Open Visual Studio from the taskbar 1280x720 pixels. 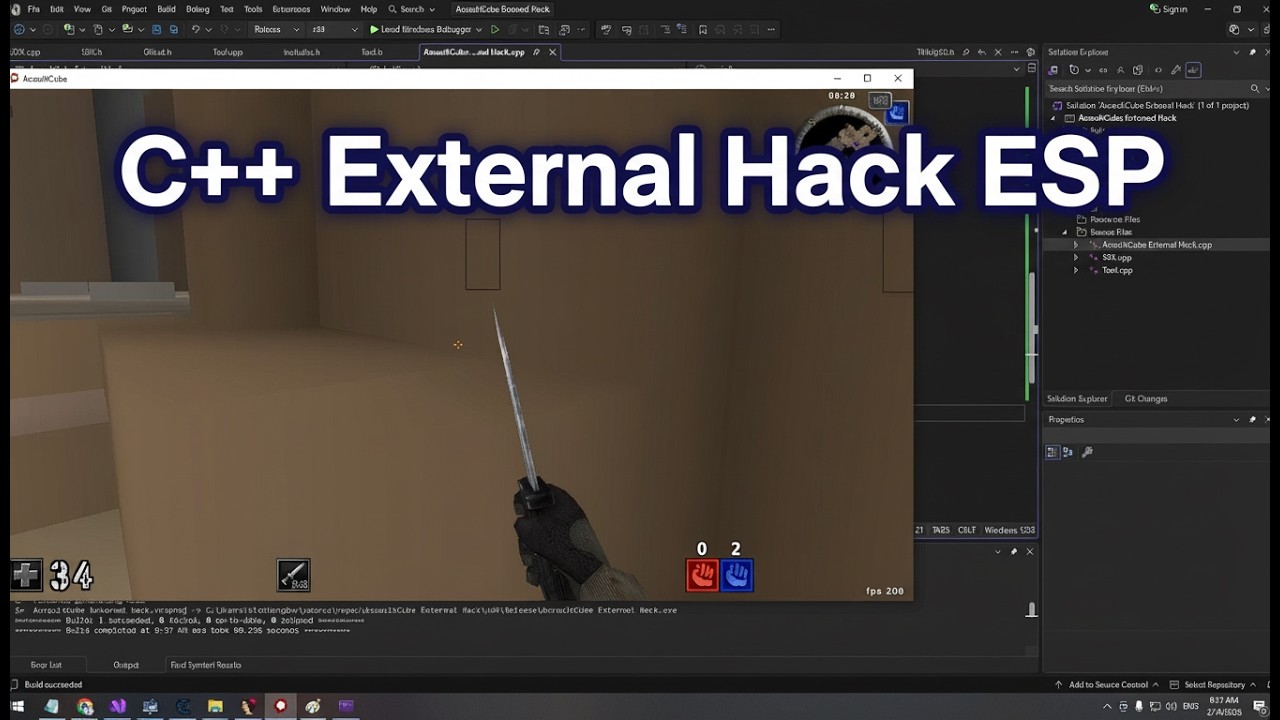coord(118,706)
